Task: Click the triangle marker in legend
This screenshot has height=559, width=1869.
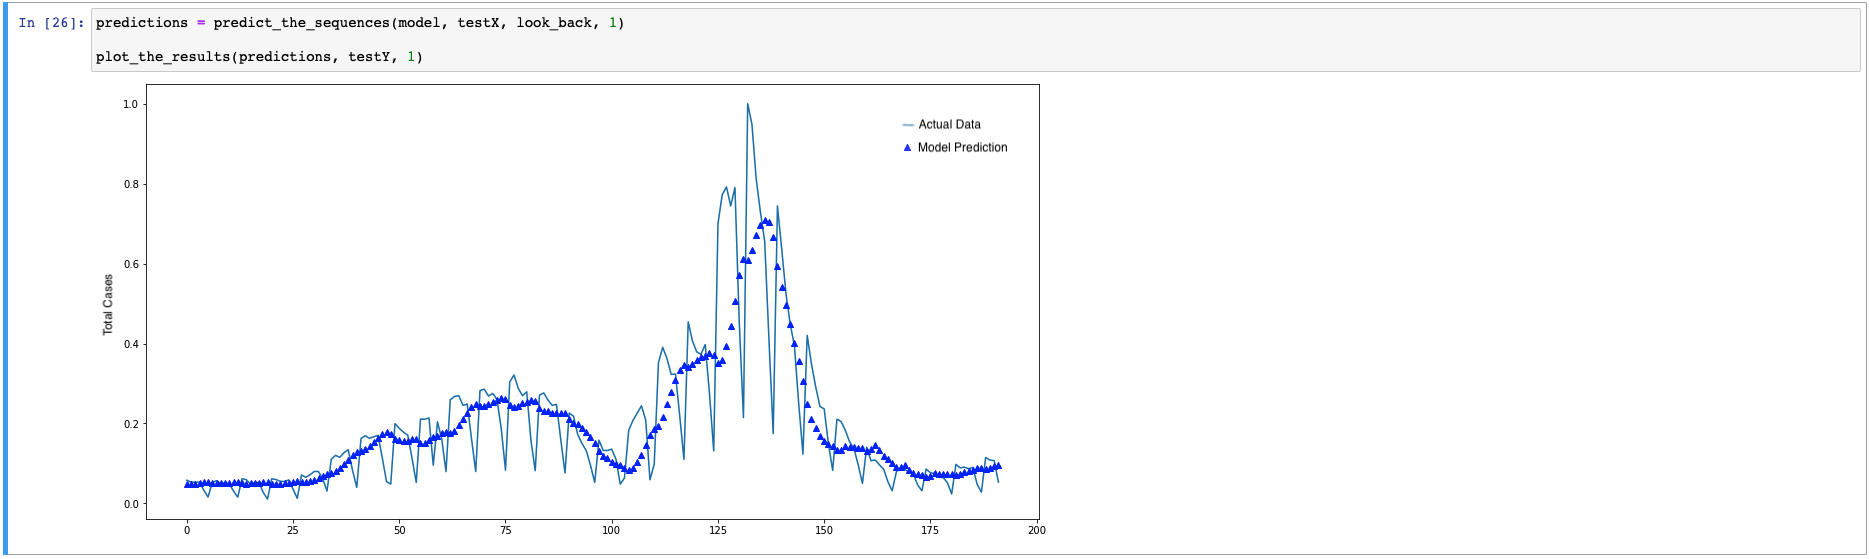Action: click(907, 147)
